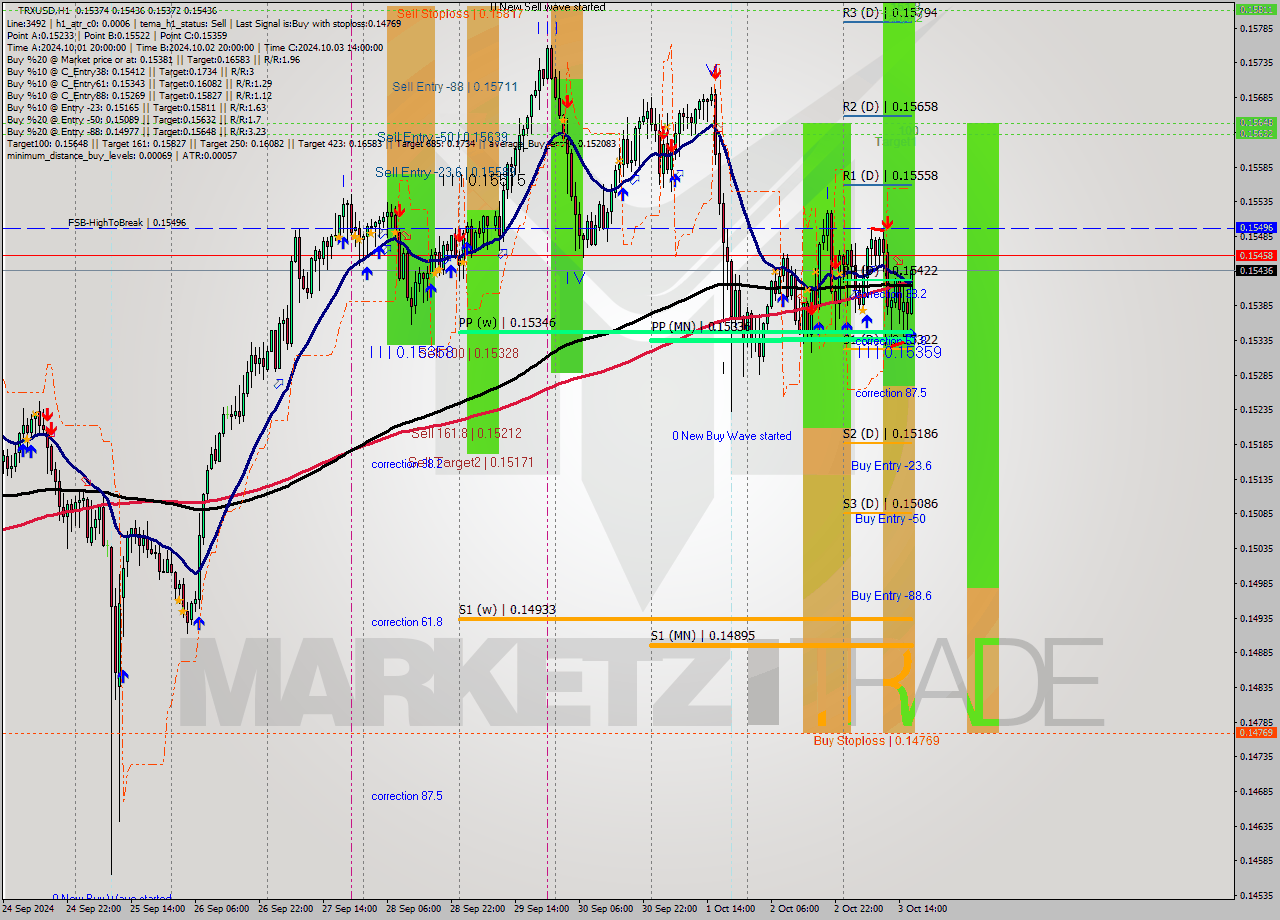Viewport: 1280px width, 920px height.
Task: Click the TRXUSD,H1 chart title
Action: coord(45,9)
